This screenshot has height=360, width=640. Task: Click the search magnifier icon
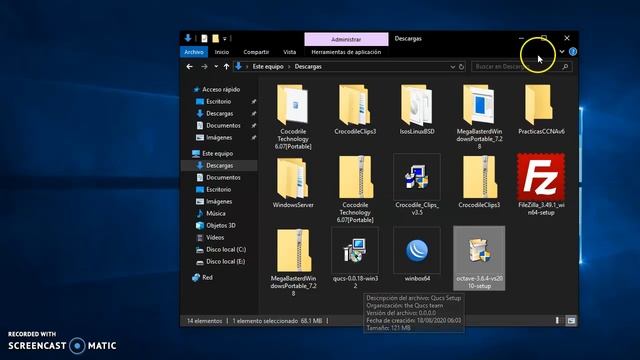(x=565, y=67)
